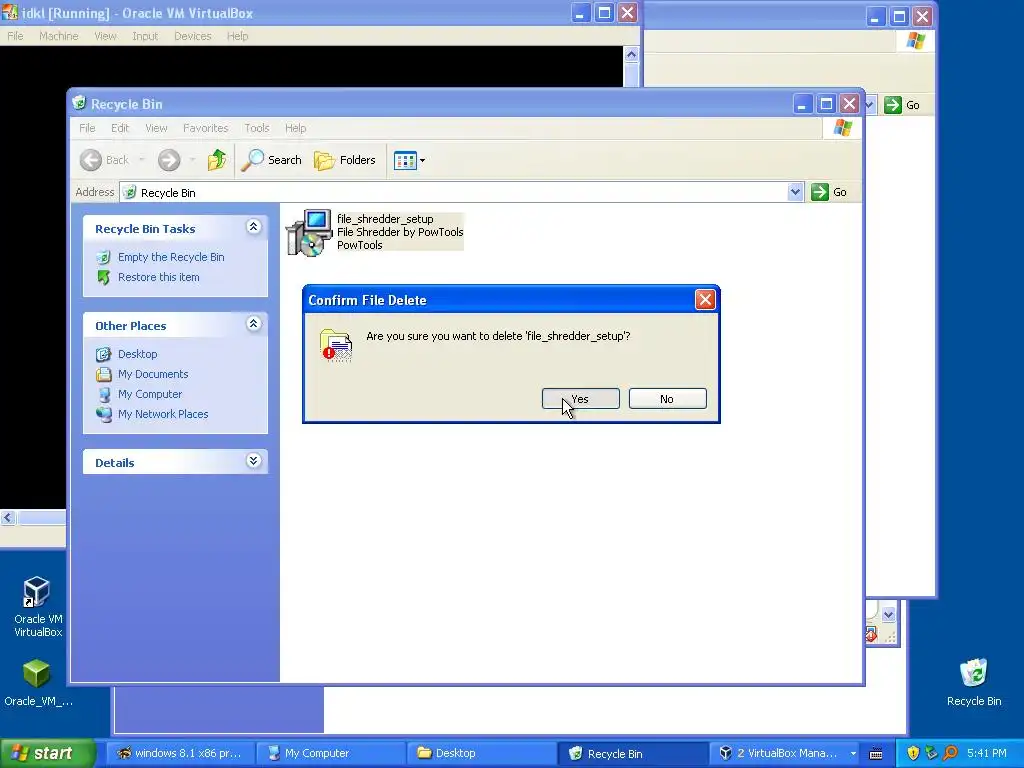Cancel deletion with the No button
The height and width of the screenshot is (768, 1024).
point(667,399)
